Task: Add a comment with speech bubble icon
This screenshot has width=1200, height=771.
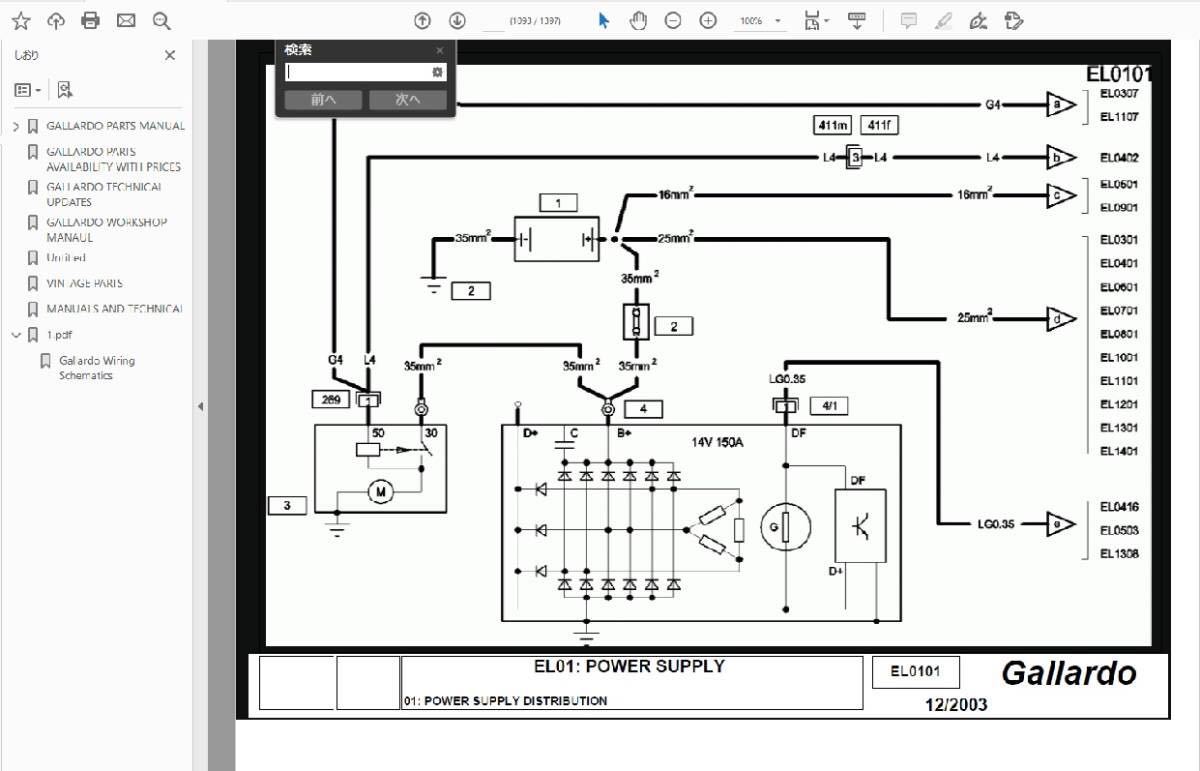Action: pos(908,20)
